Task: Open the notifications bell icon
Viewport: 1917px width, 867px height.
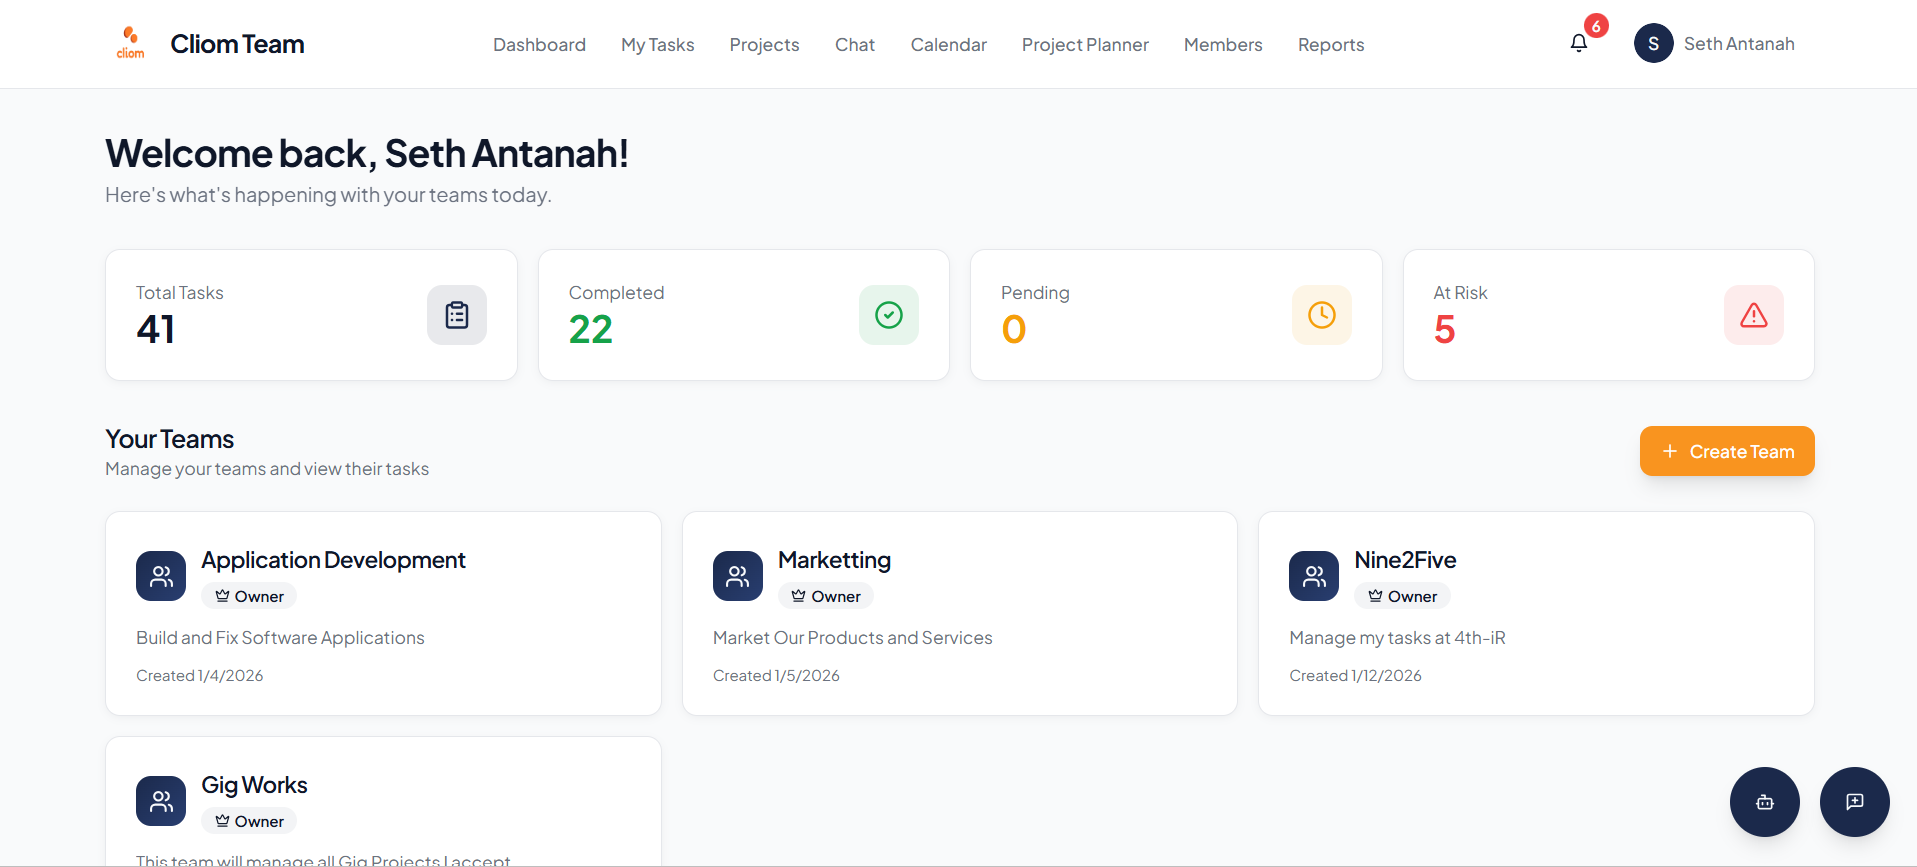Action: [1578, 43]
